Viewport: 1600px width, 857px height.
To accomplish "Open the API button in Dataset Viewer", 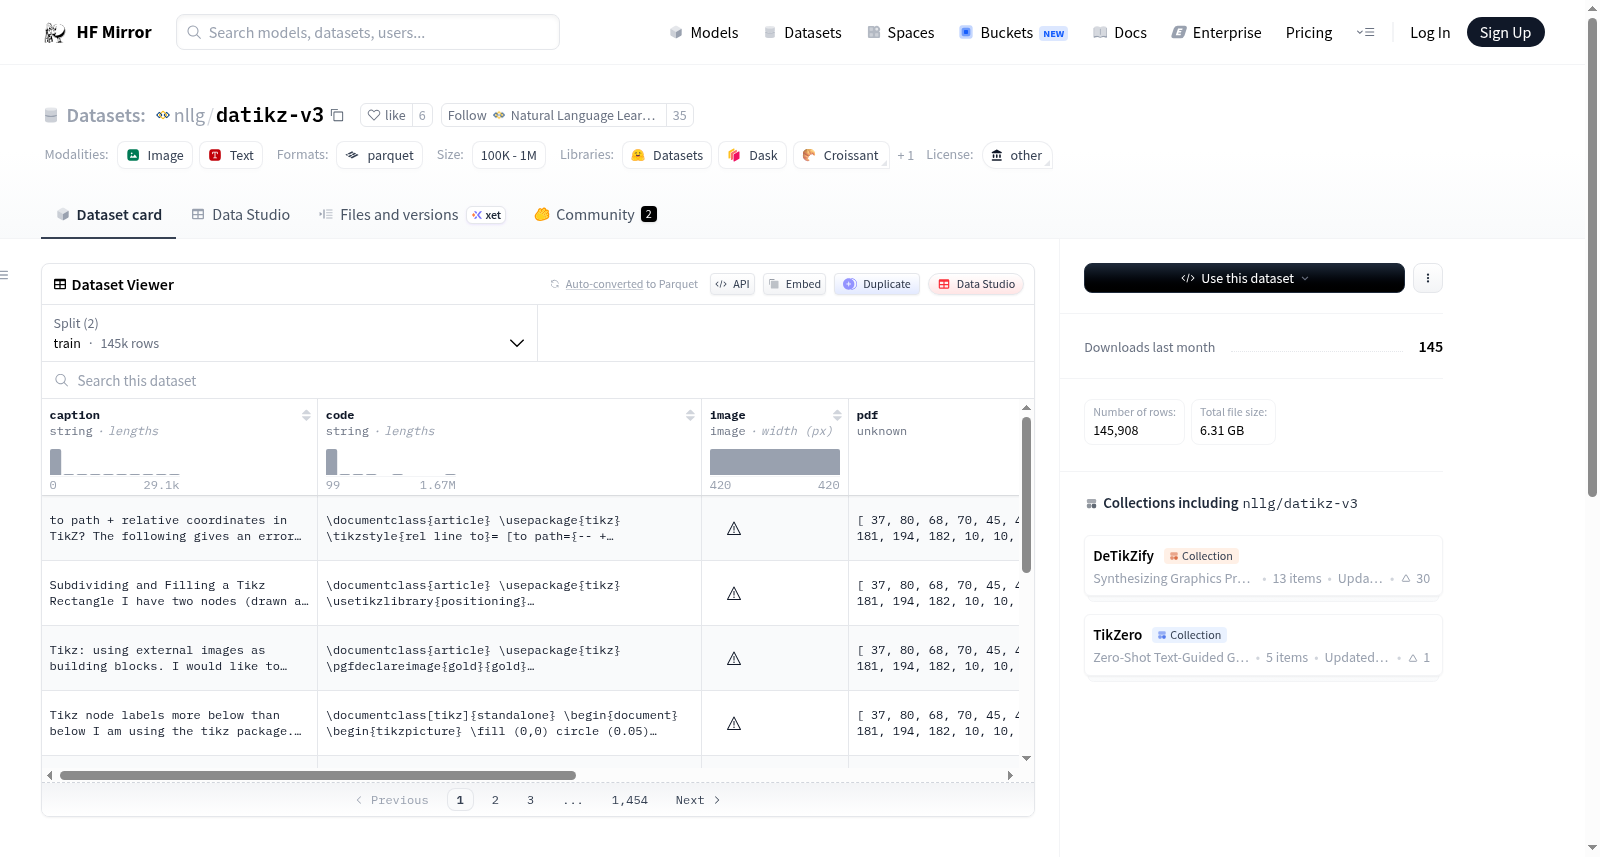I will click(x=732, y=284).
